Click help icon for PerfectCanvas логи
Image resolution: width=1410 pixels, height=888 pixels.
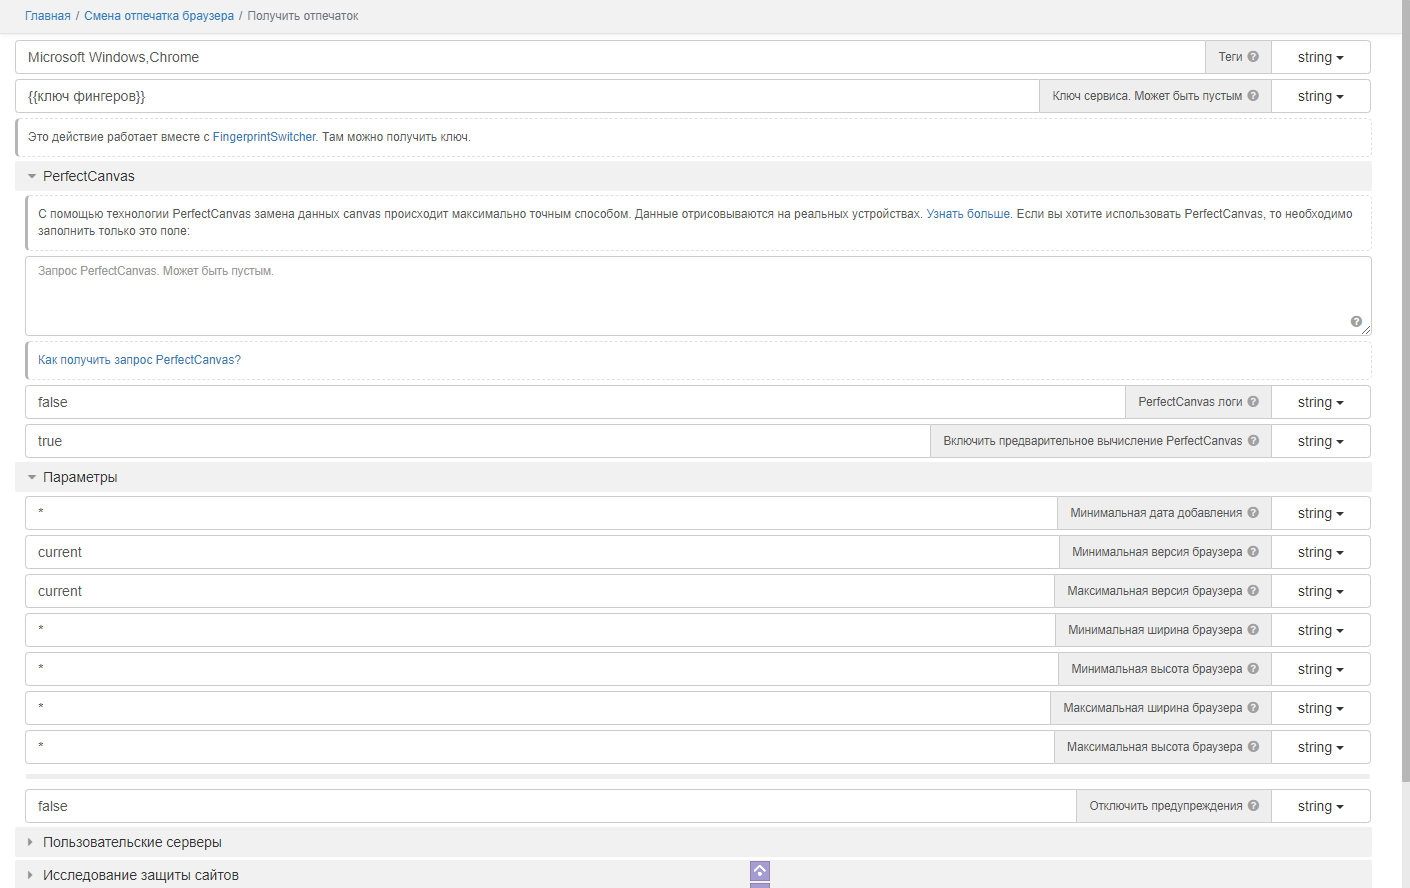point(1253,402)
